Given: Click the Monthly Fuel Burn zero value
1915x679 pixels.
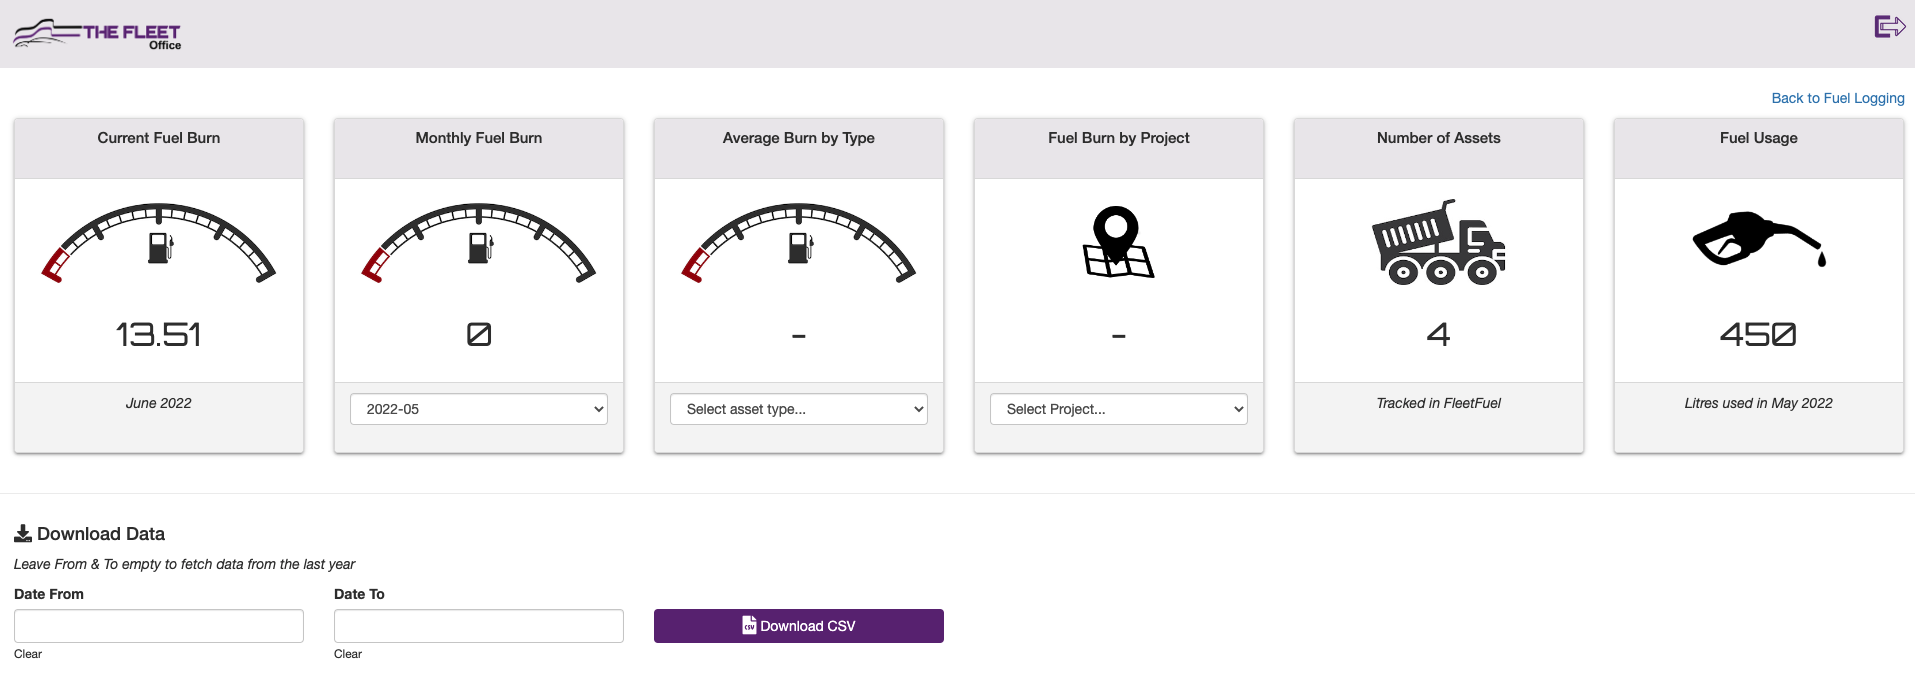Looking at the screenshot, I should 479,334.
